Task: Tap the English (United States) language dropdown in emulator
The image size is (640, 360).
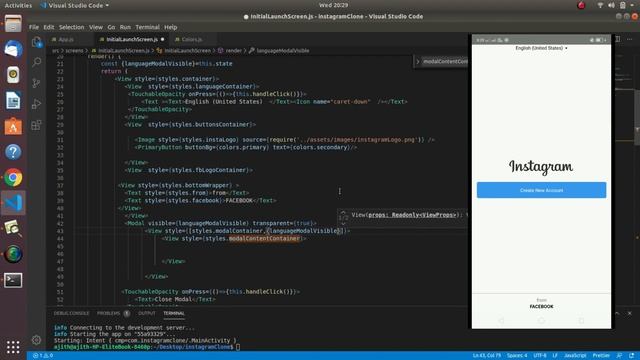Action: [x=541, y=48]
